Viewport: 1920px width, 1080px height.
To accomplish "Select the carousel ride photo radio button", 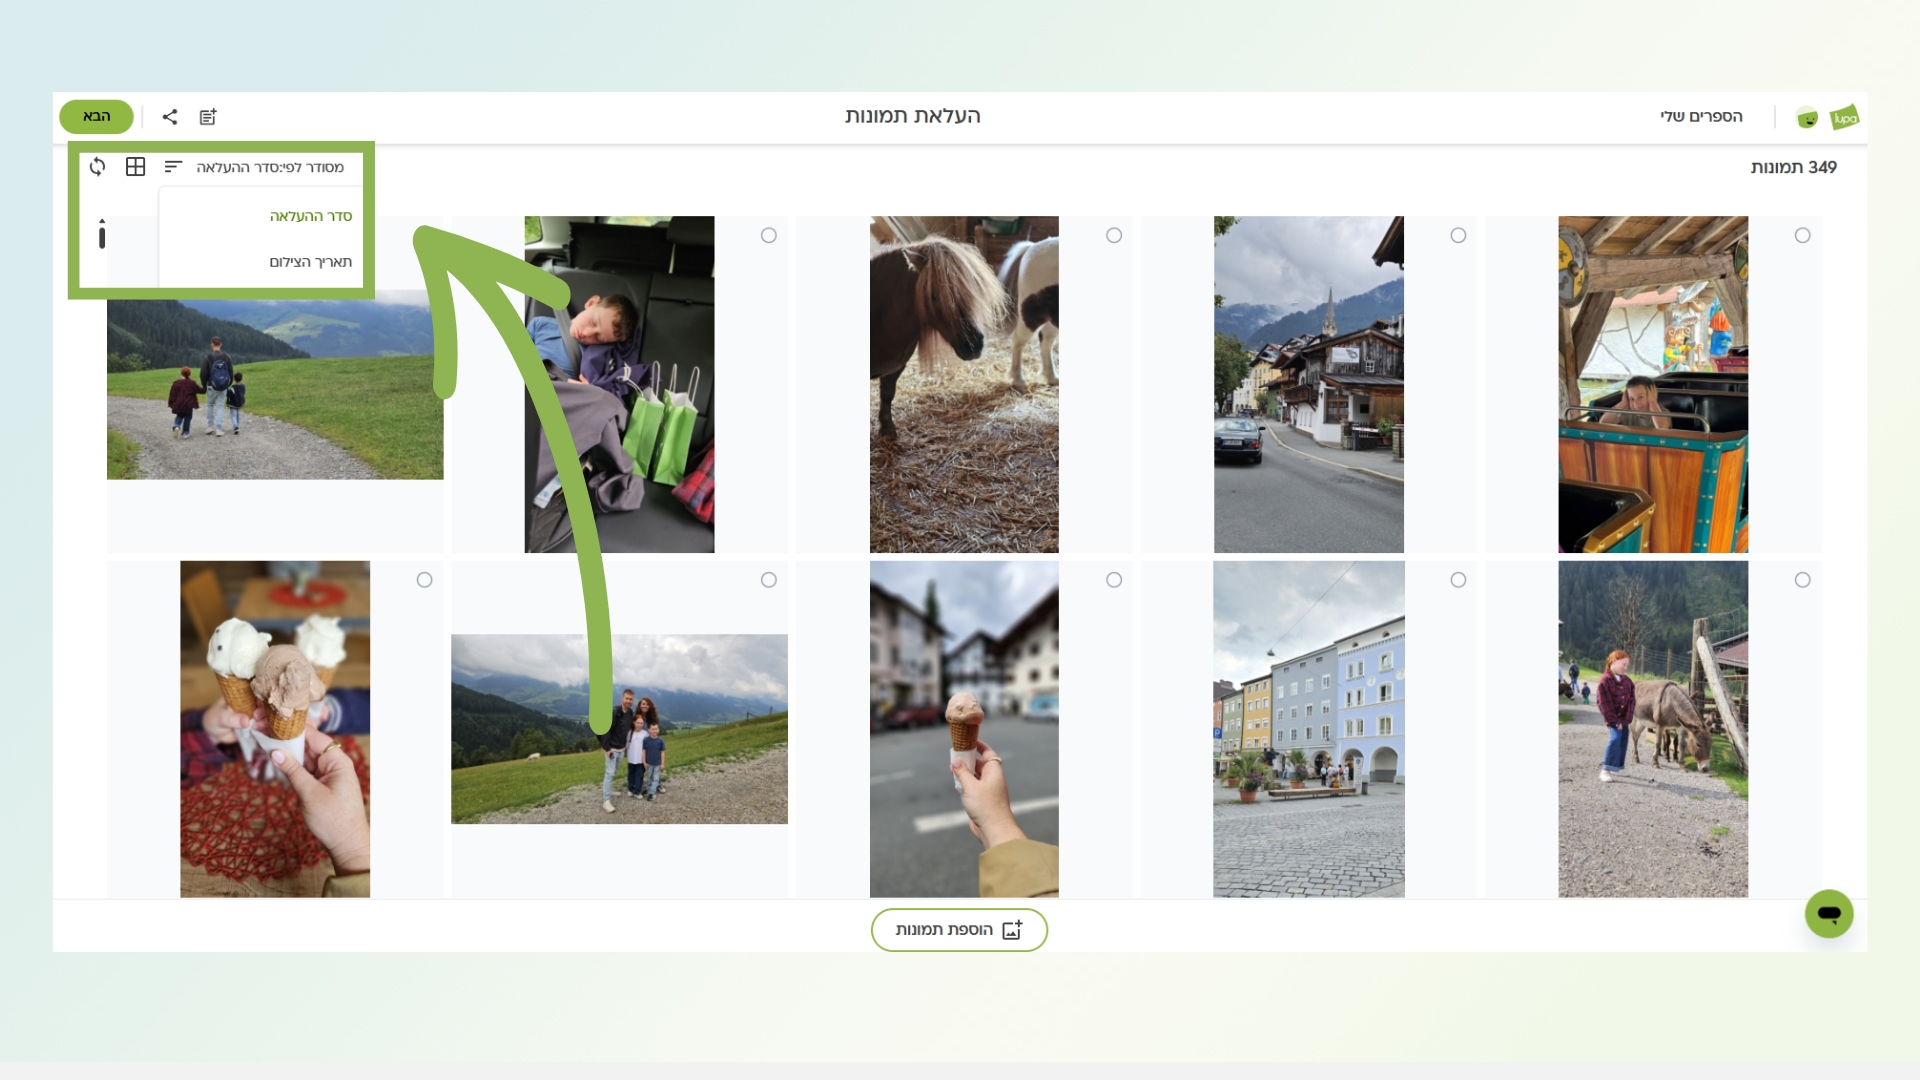I will point(1802,236).
